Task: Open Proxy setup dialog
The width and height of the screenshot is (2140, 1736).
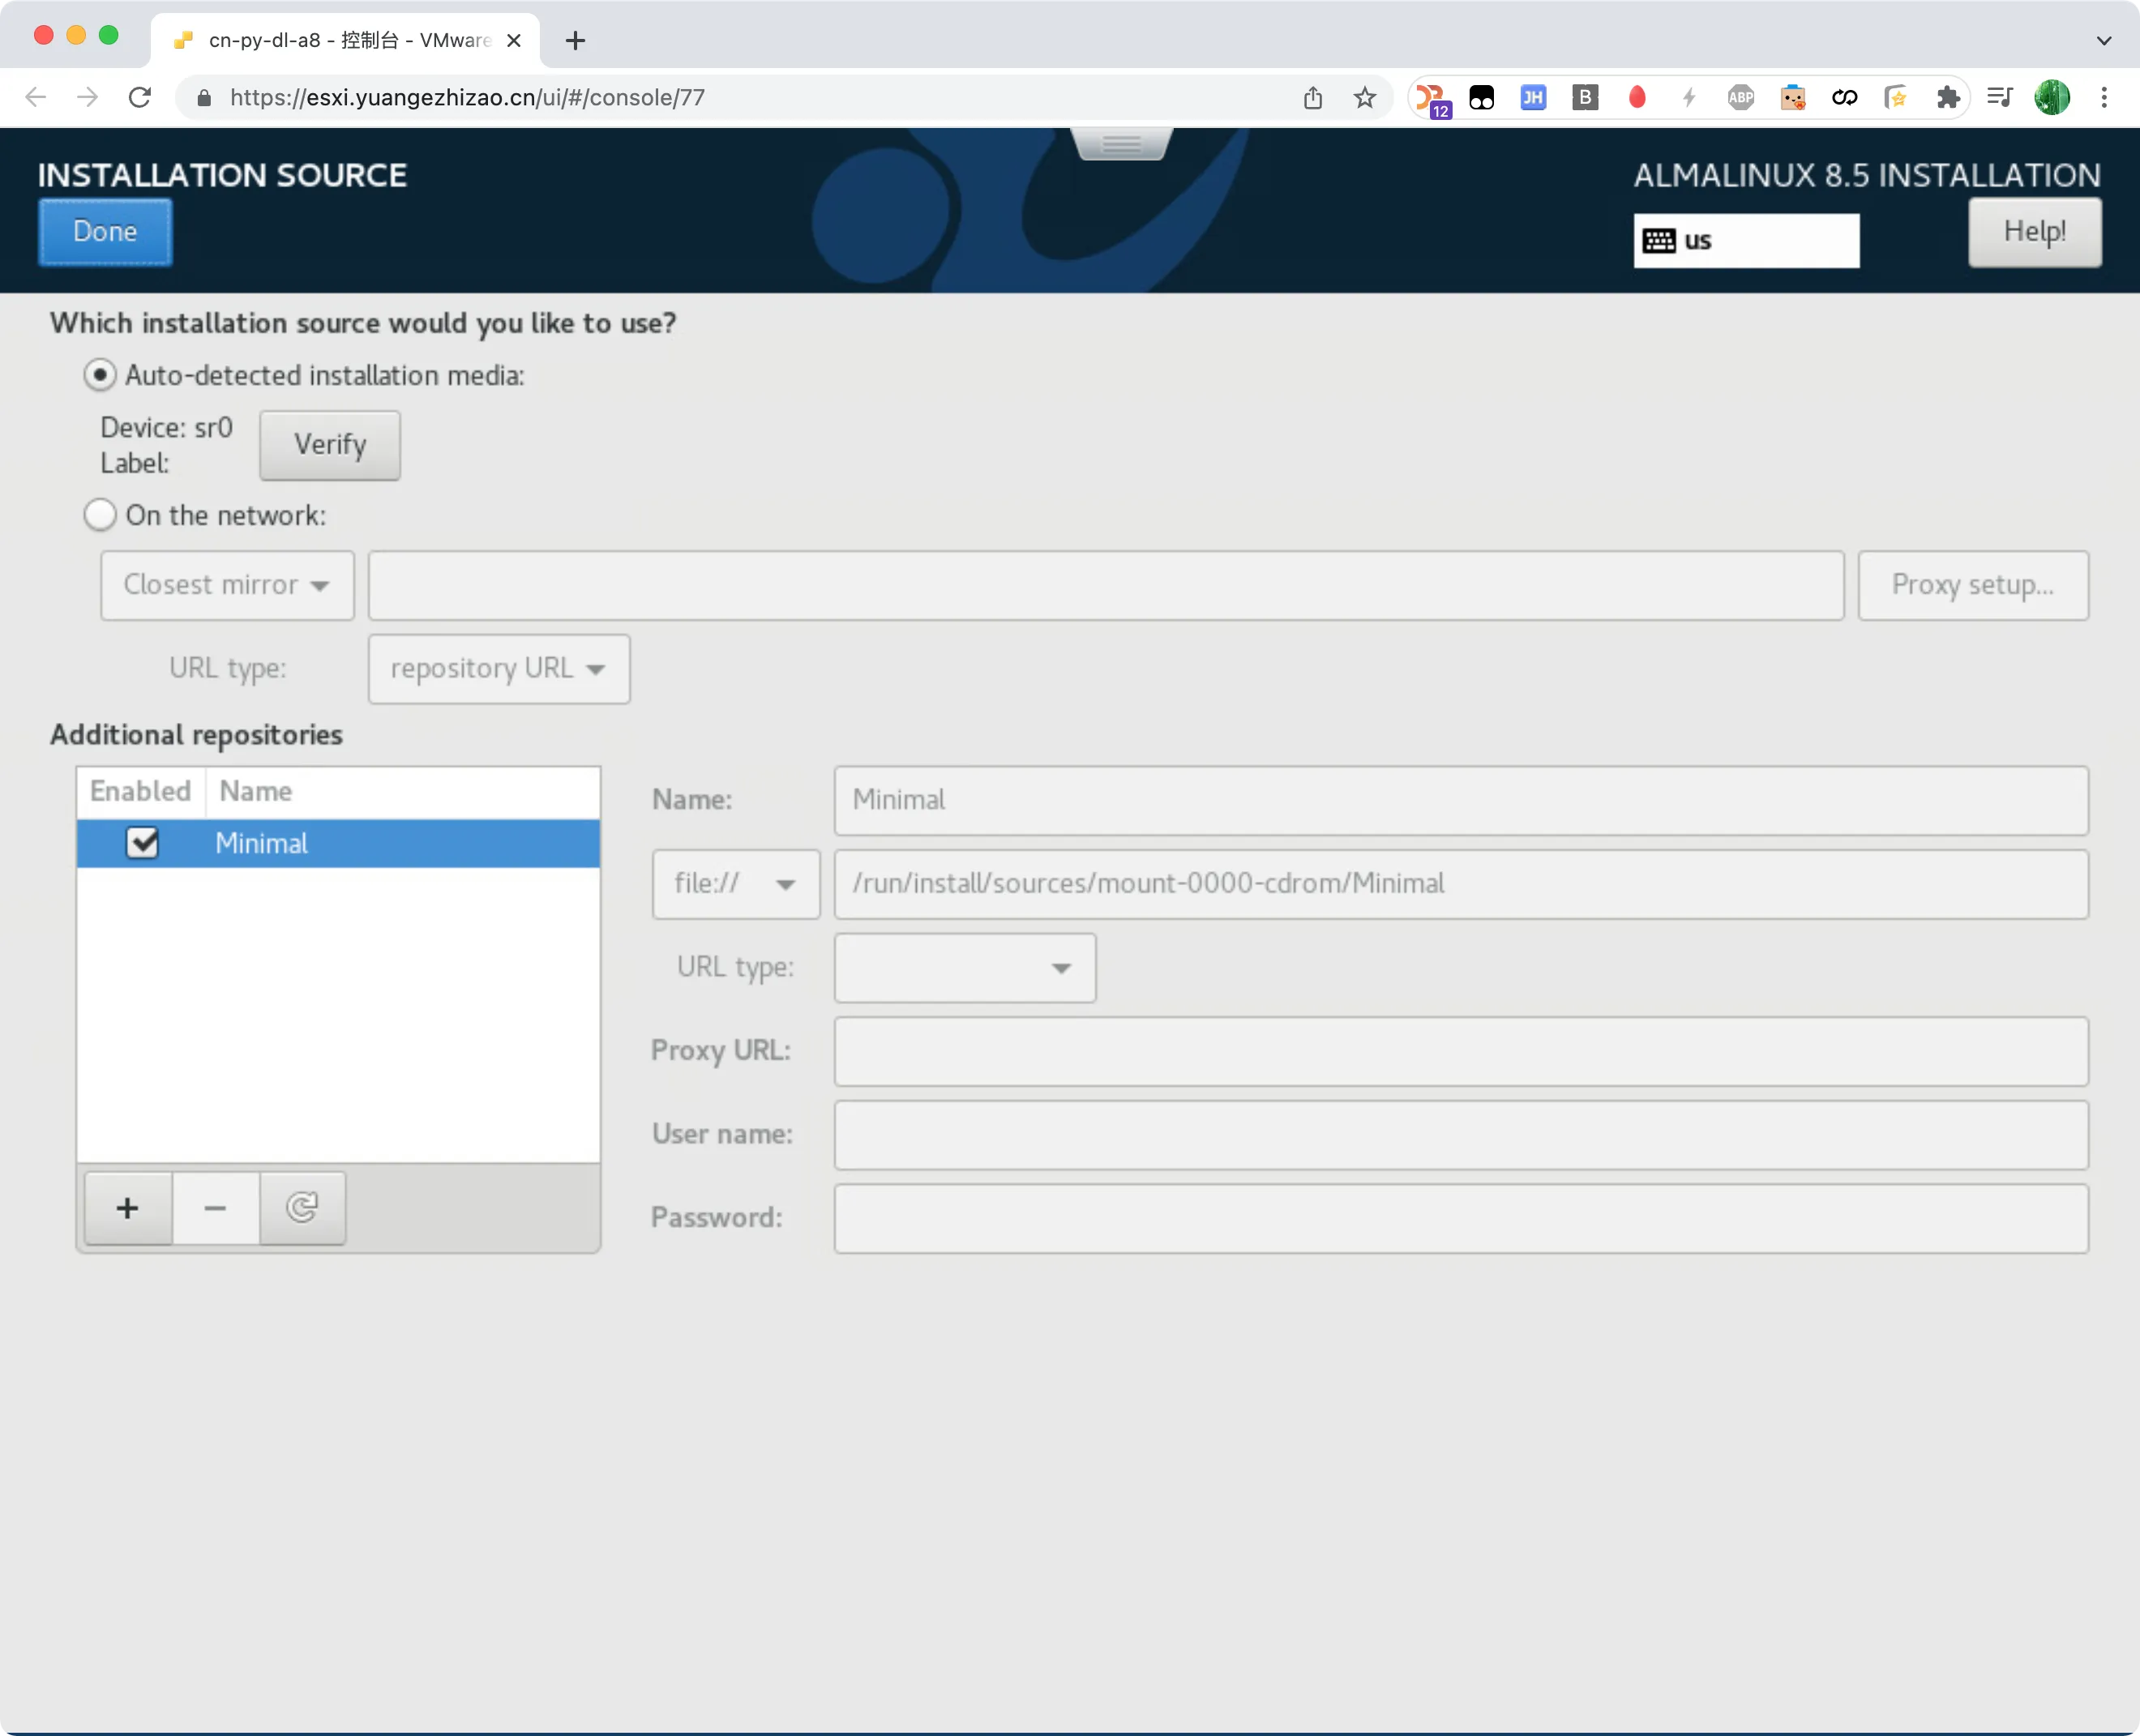Action: [1972, 585]
